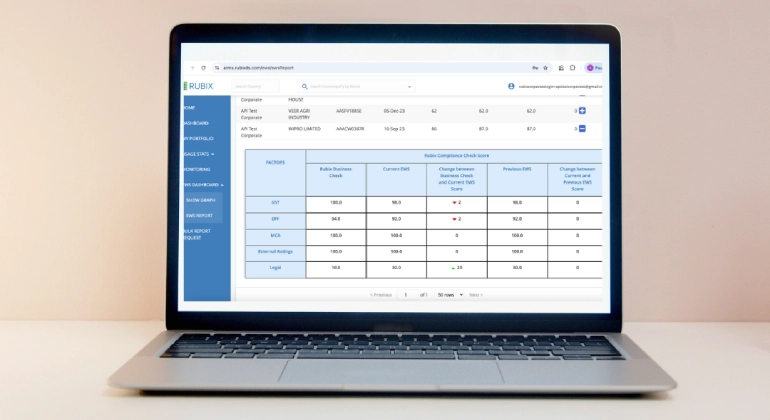The width and height of the screenshot is (770, 420).
Task: Collapse the WIPRO LIMITED row with minus
Action: 582,129
